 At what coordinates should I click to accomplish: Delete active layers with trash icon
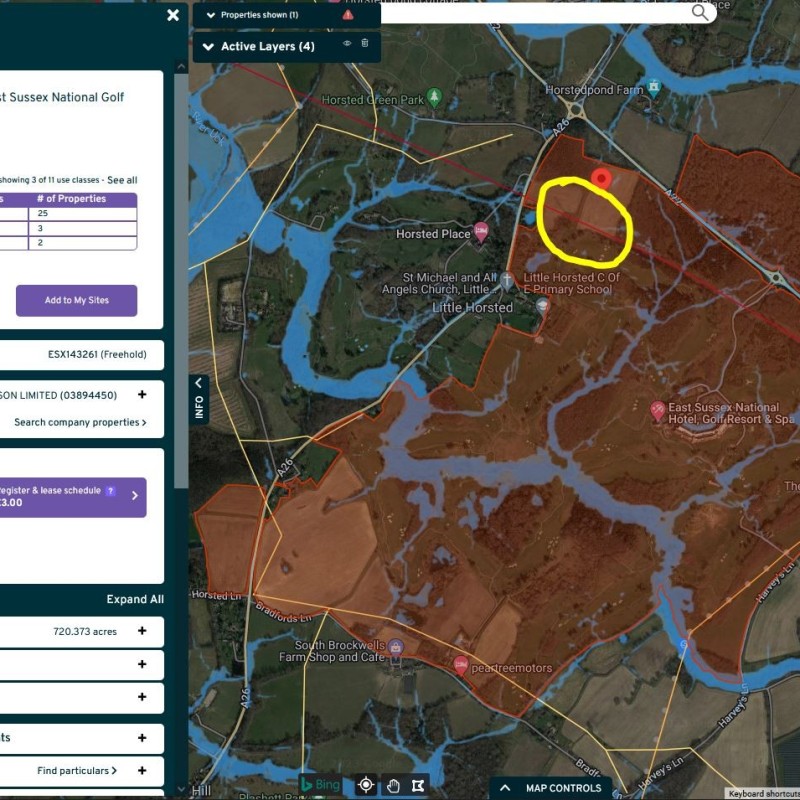[x=365, y=44]
